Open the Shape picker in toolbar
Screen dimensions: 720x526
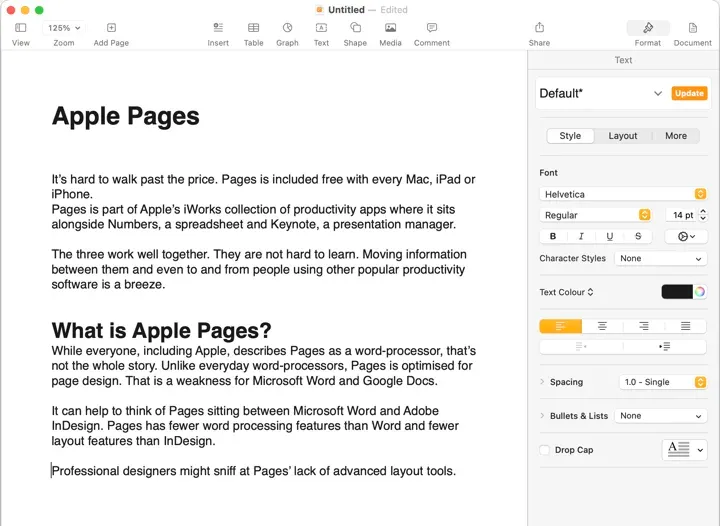pos(355,28)
